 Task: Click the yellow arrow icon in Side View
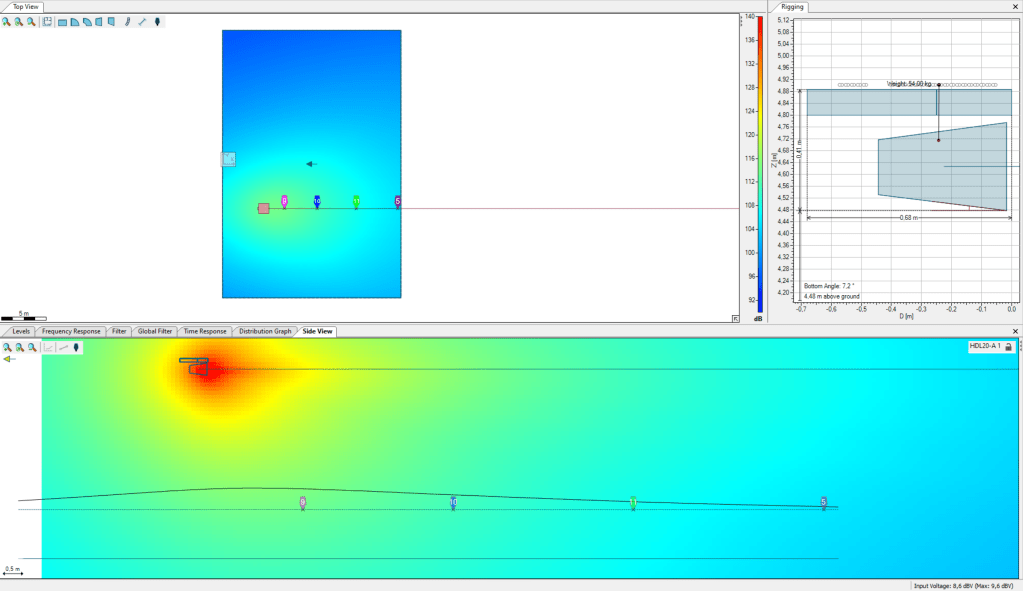9,360
